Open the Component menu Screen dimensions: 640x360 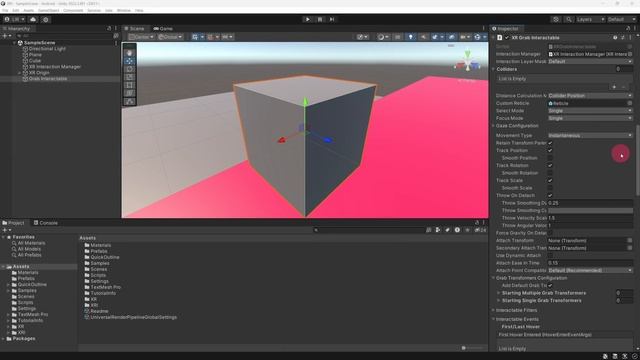coord(73,10)
